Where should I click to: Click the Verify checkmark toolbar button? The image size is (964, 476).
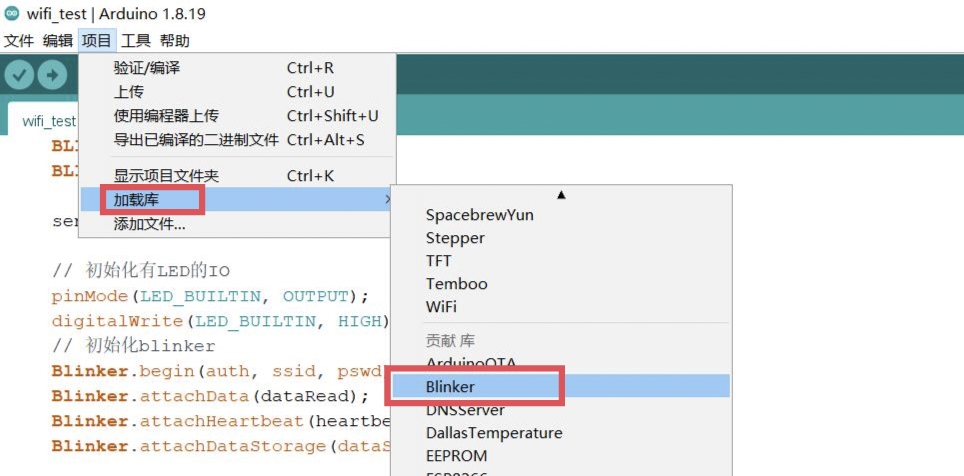(19, 75)
